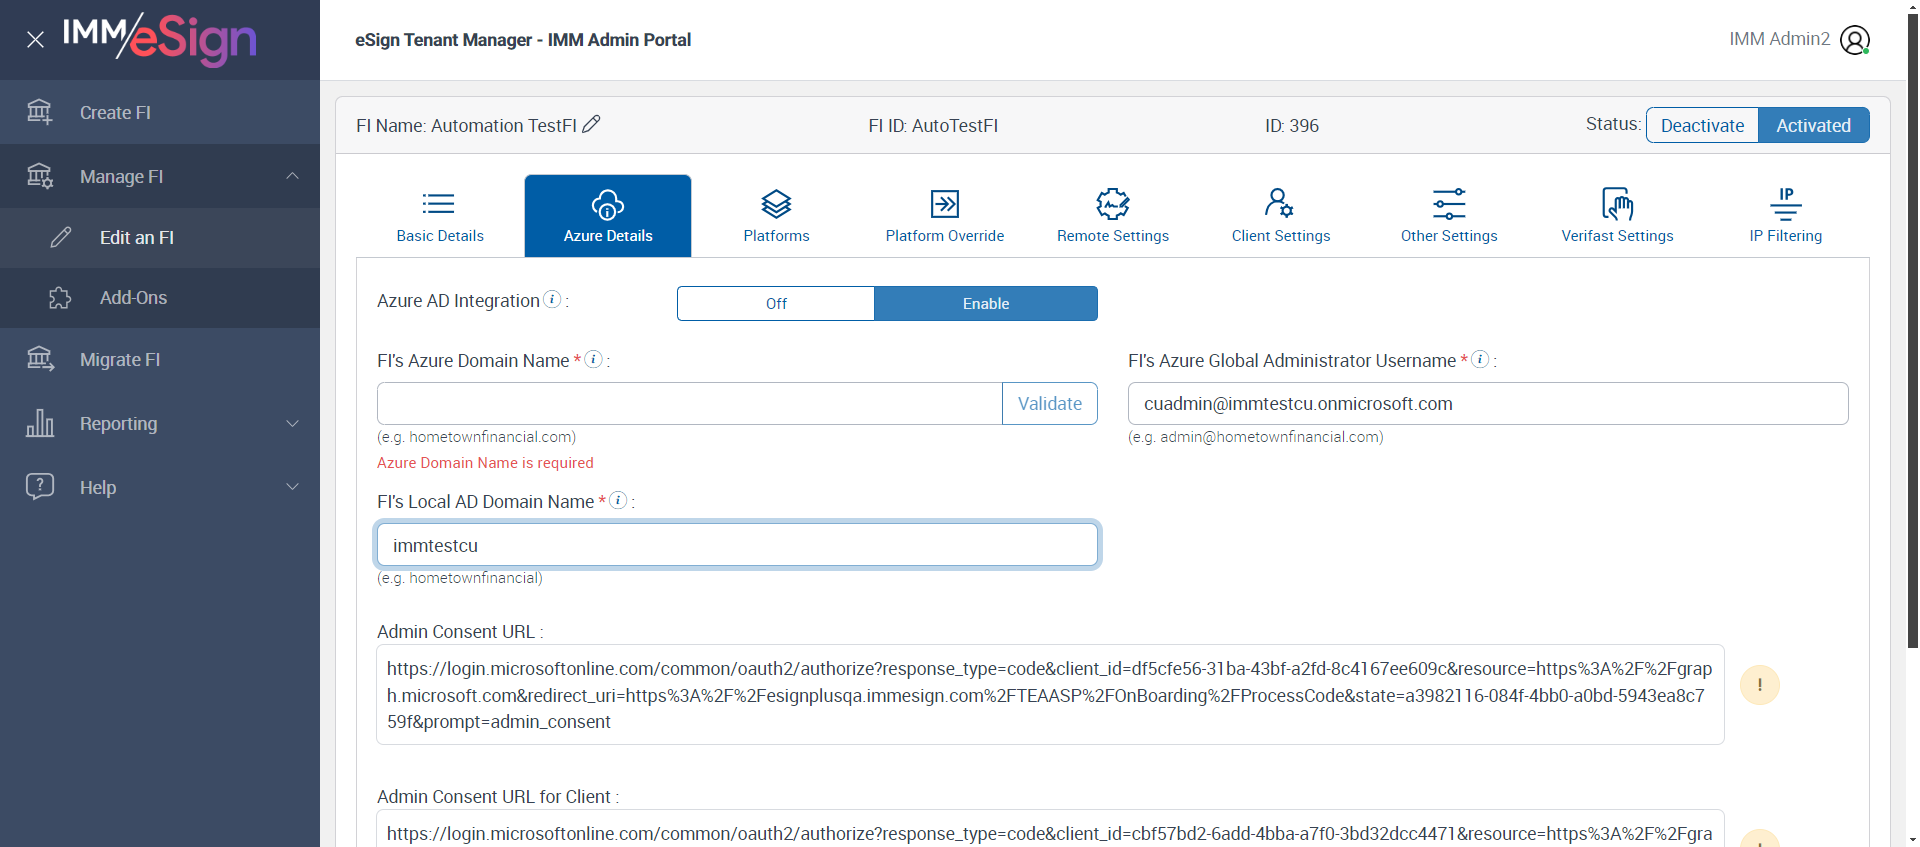Close the sidebar with the X icon
Screen dimensions: 1920x847
pyautogui.click(x=35, y=40)
